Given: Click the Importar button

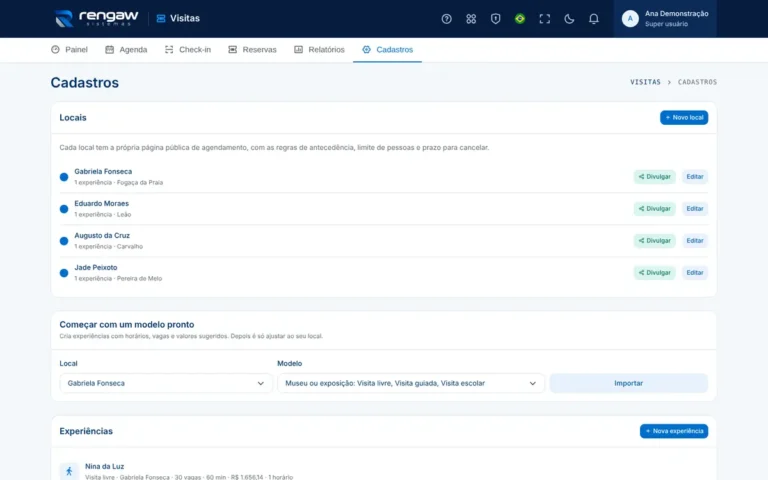Looking at the screenshot, I should pos(628,383).
